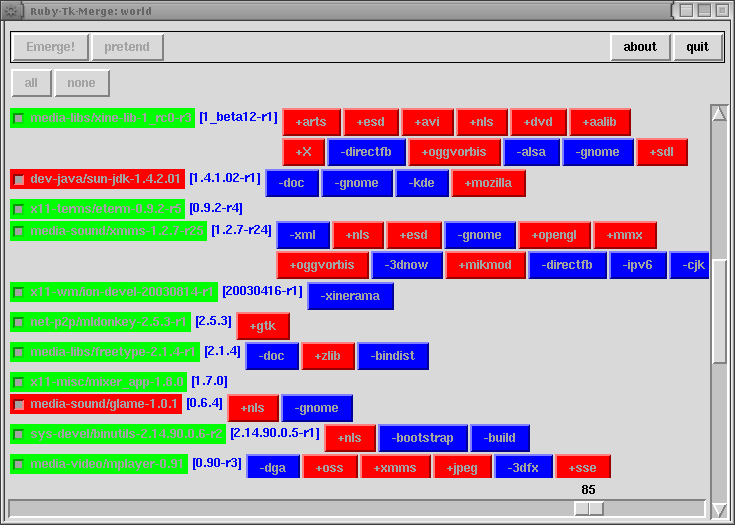Screen dimensions: 735x525
Task: Select all packages with the all button
Action: point(32,83)
